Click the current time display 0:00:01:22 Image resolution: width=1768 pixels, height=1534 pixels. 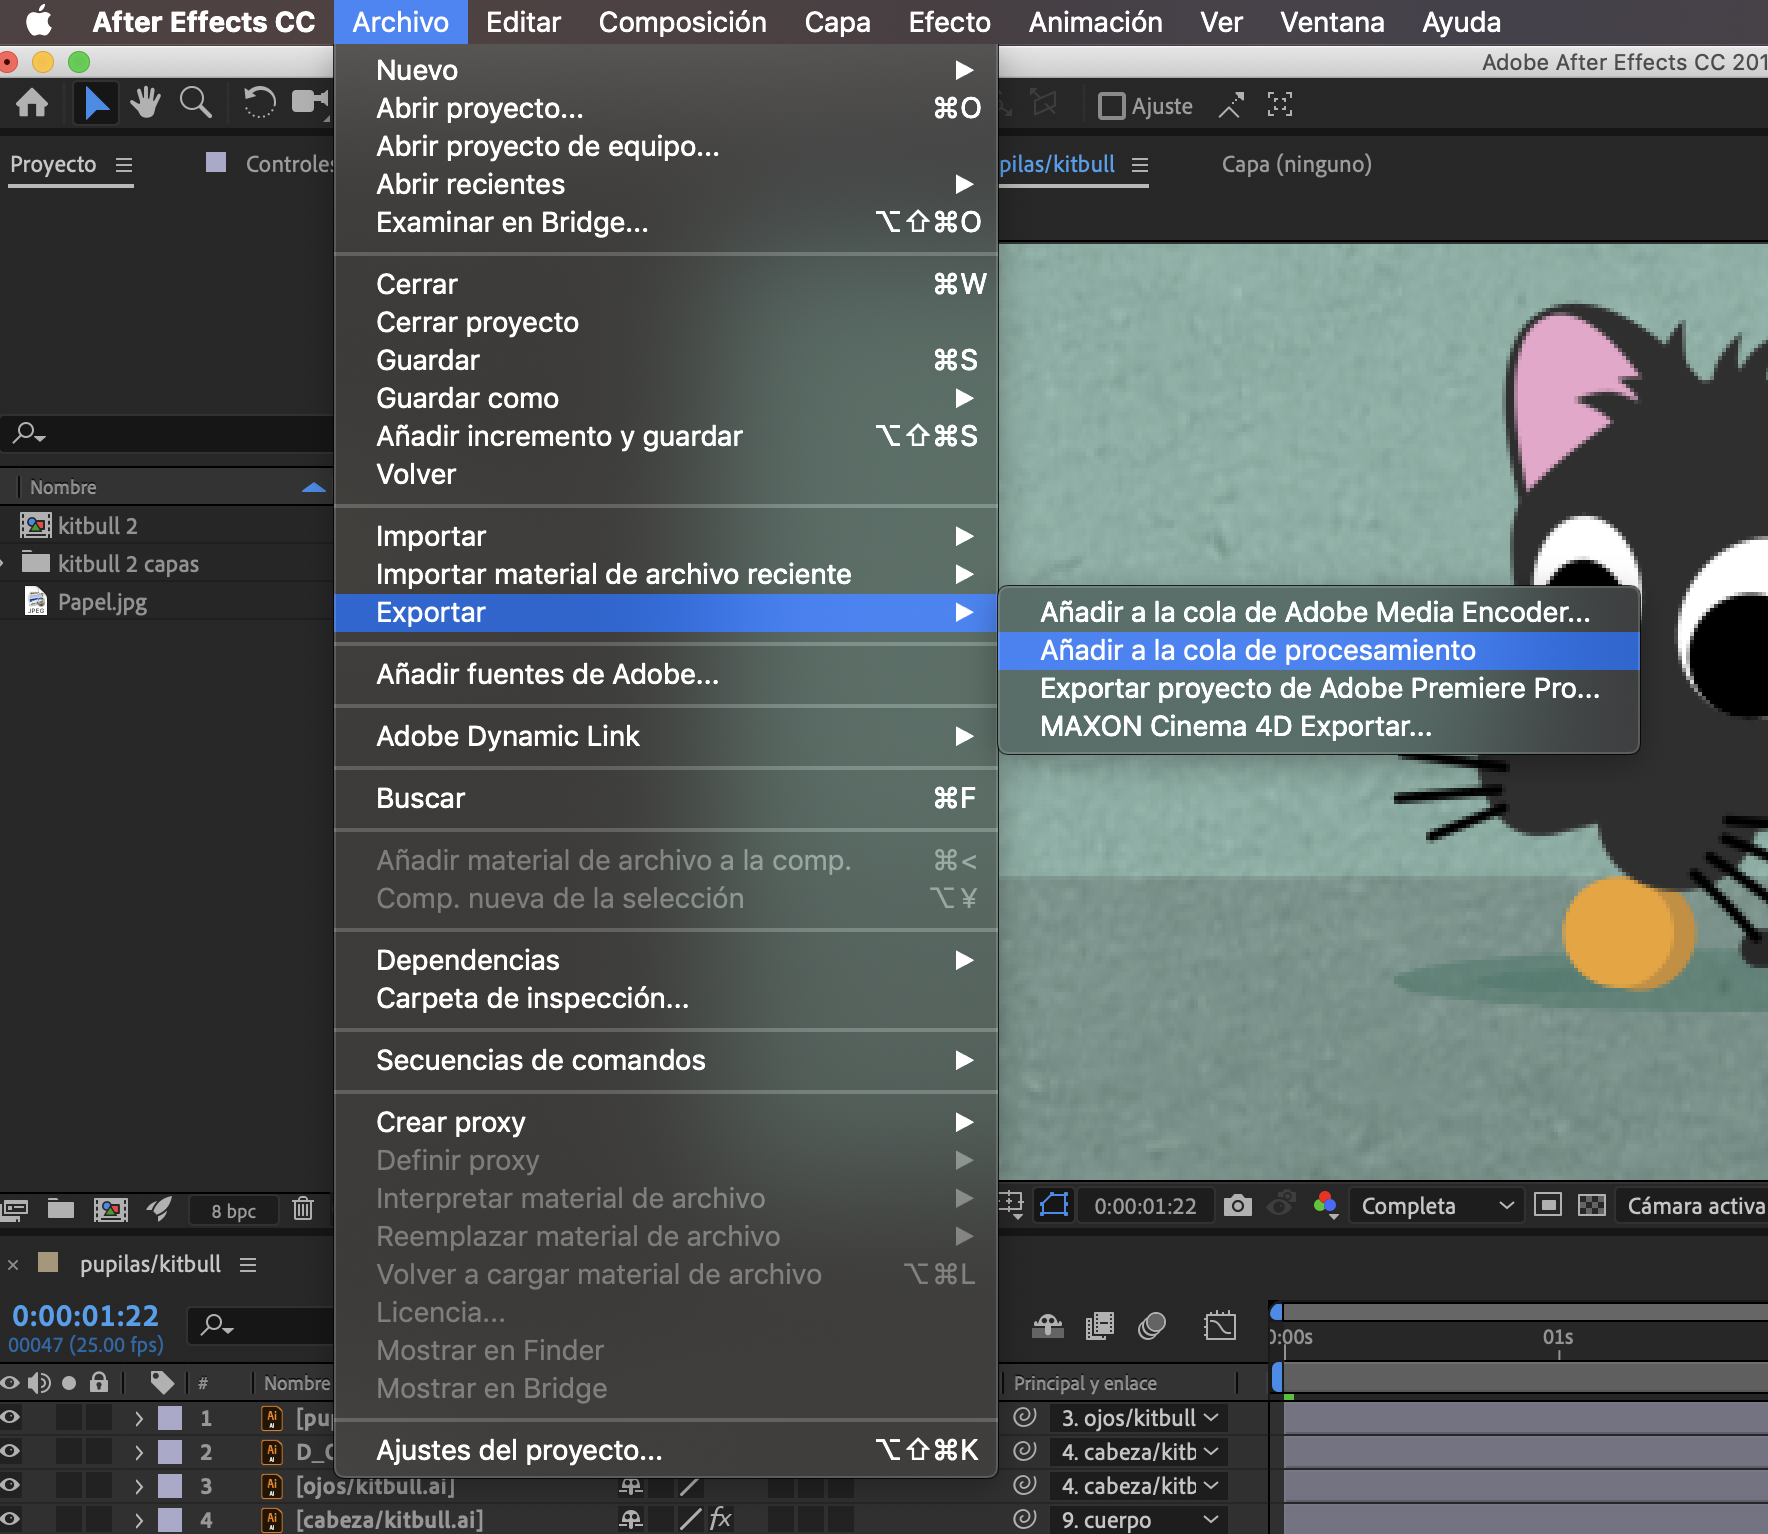coord(84,1316)
